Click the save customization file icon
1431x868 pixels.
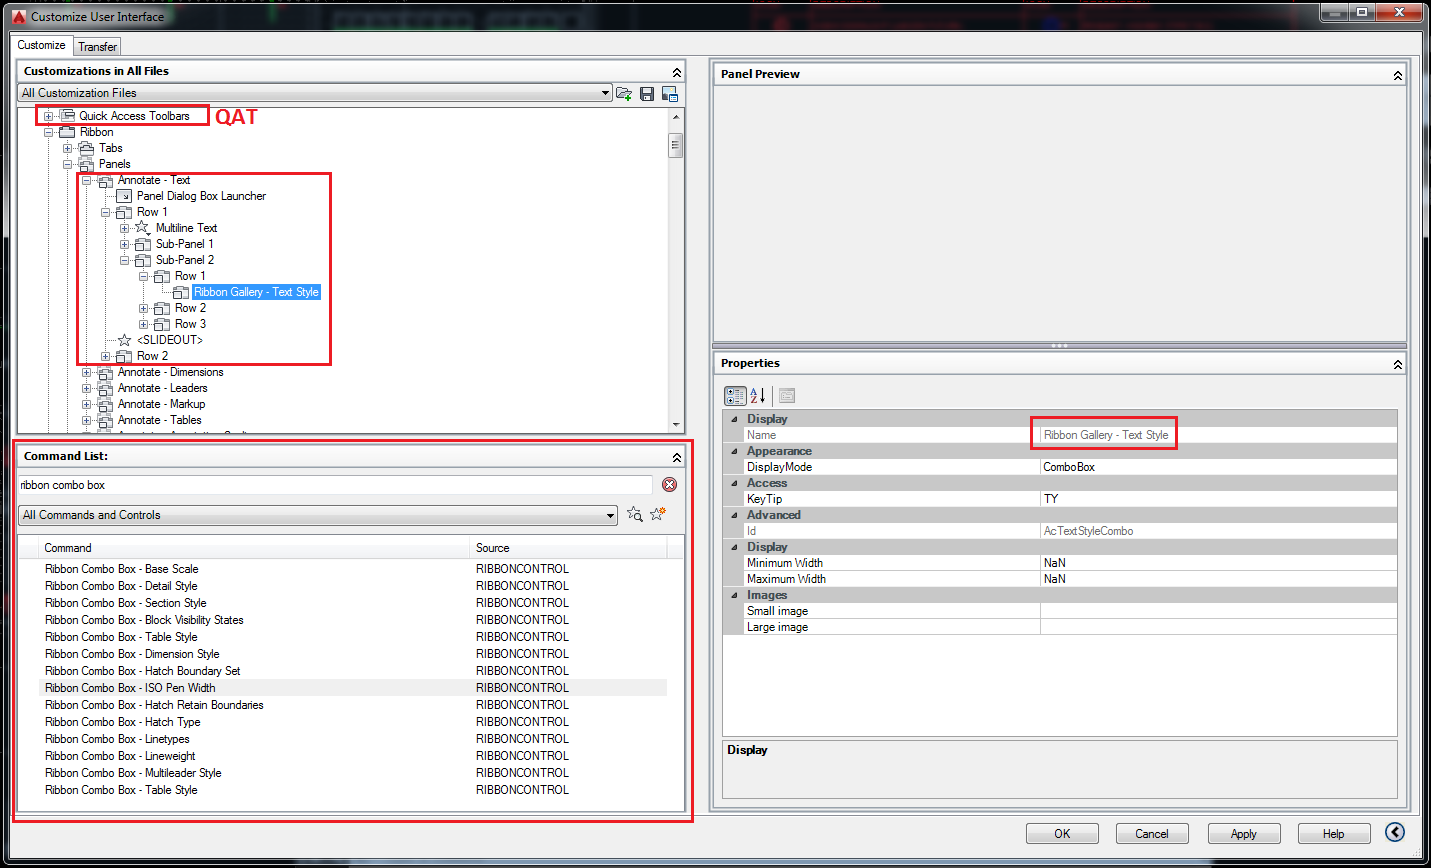click(x=645, y=92)
